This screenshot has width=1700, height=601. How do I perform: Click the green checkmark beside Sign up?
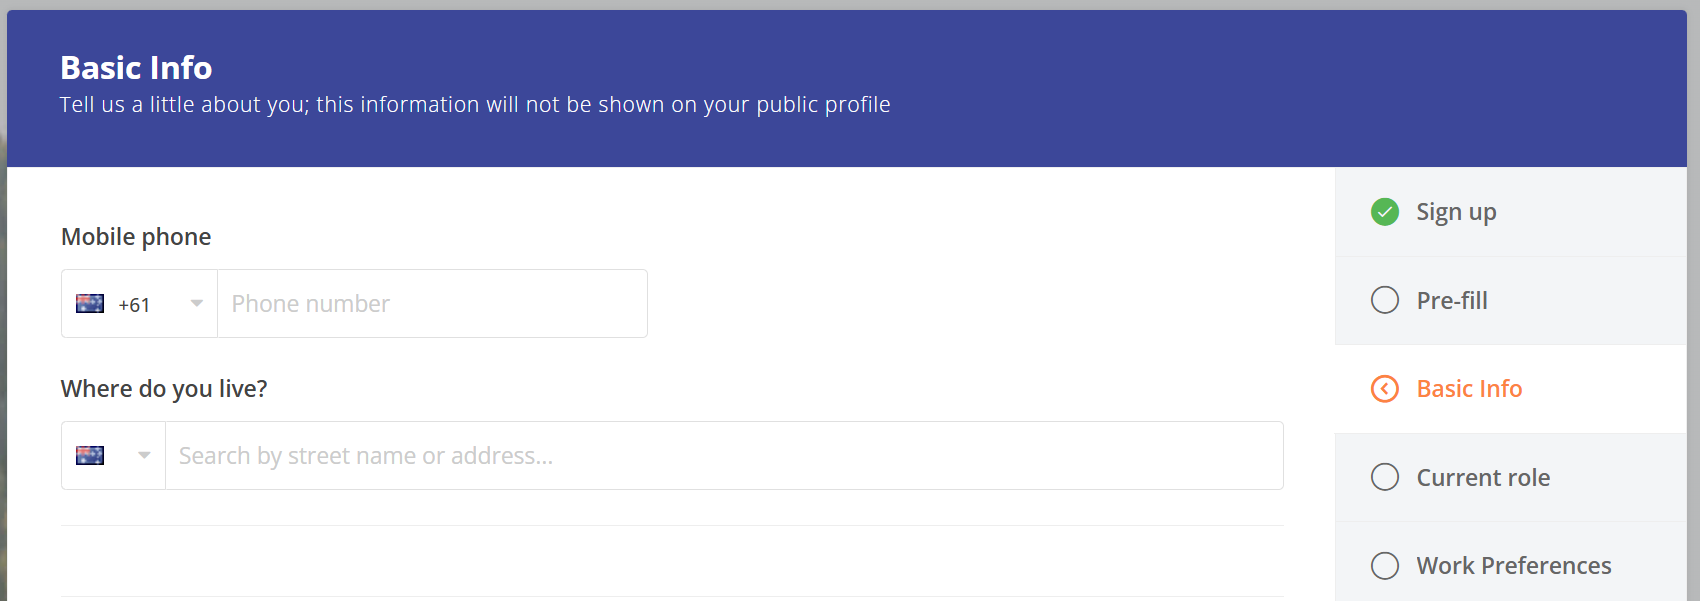point(1385,212)
